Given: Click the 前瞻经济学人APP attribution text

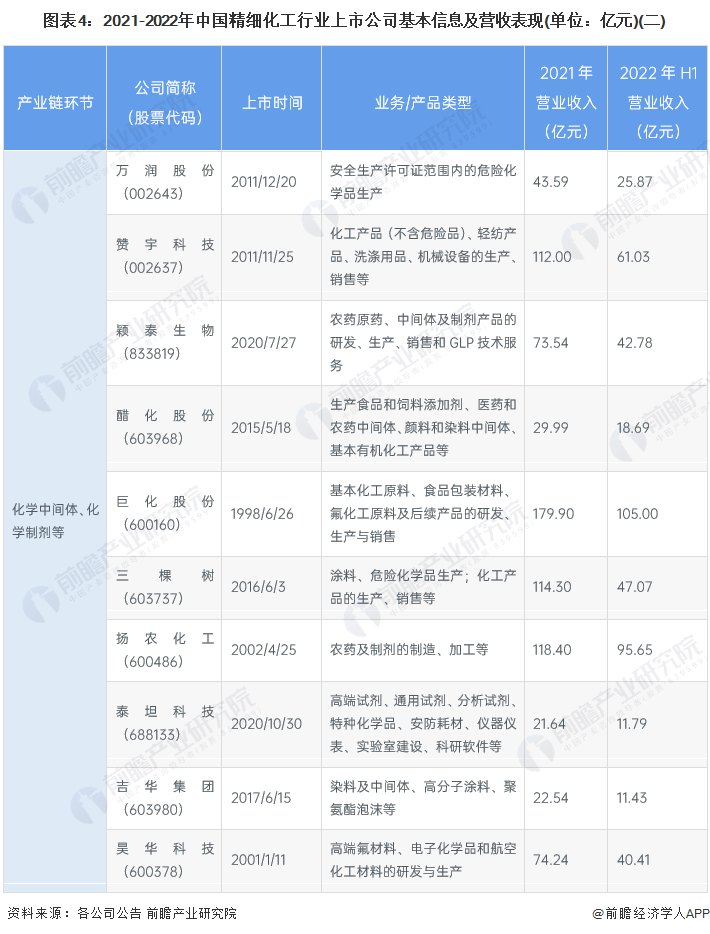Looking at the screenshot, I should coord(656,913).
